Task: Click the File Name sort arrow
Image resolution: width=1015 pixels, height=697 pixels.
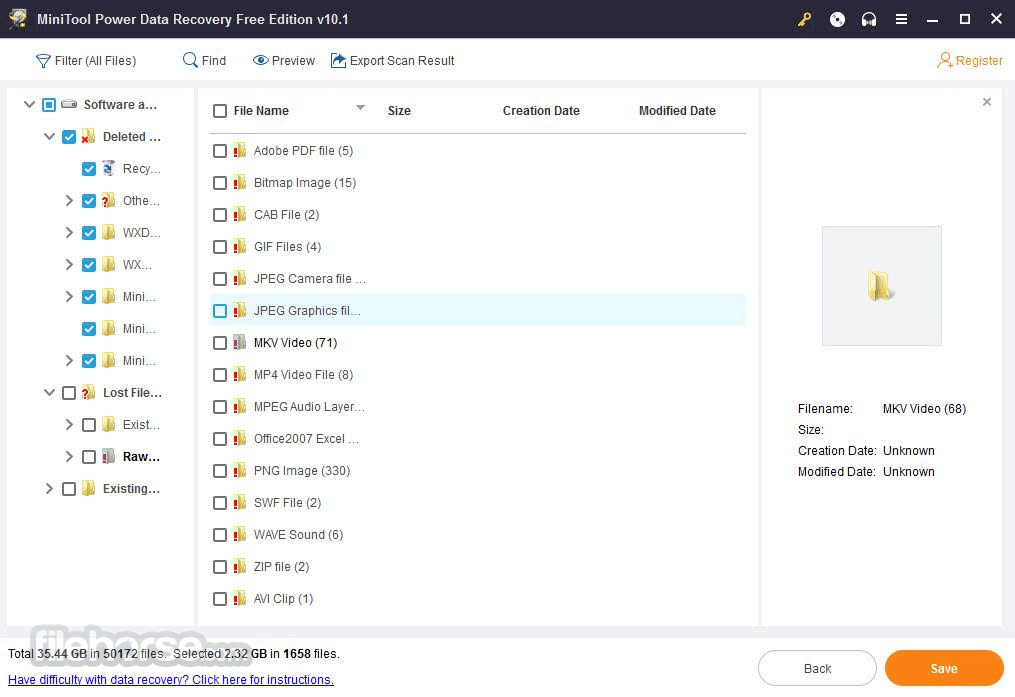Action: [361, 107]
